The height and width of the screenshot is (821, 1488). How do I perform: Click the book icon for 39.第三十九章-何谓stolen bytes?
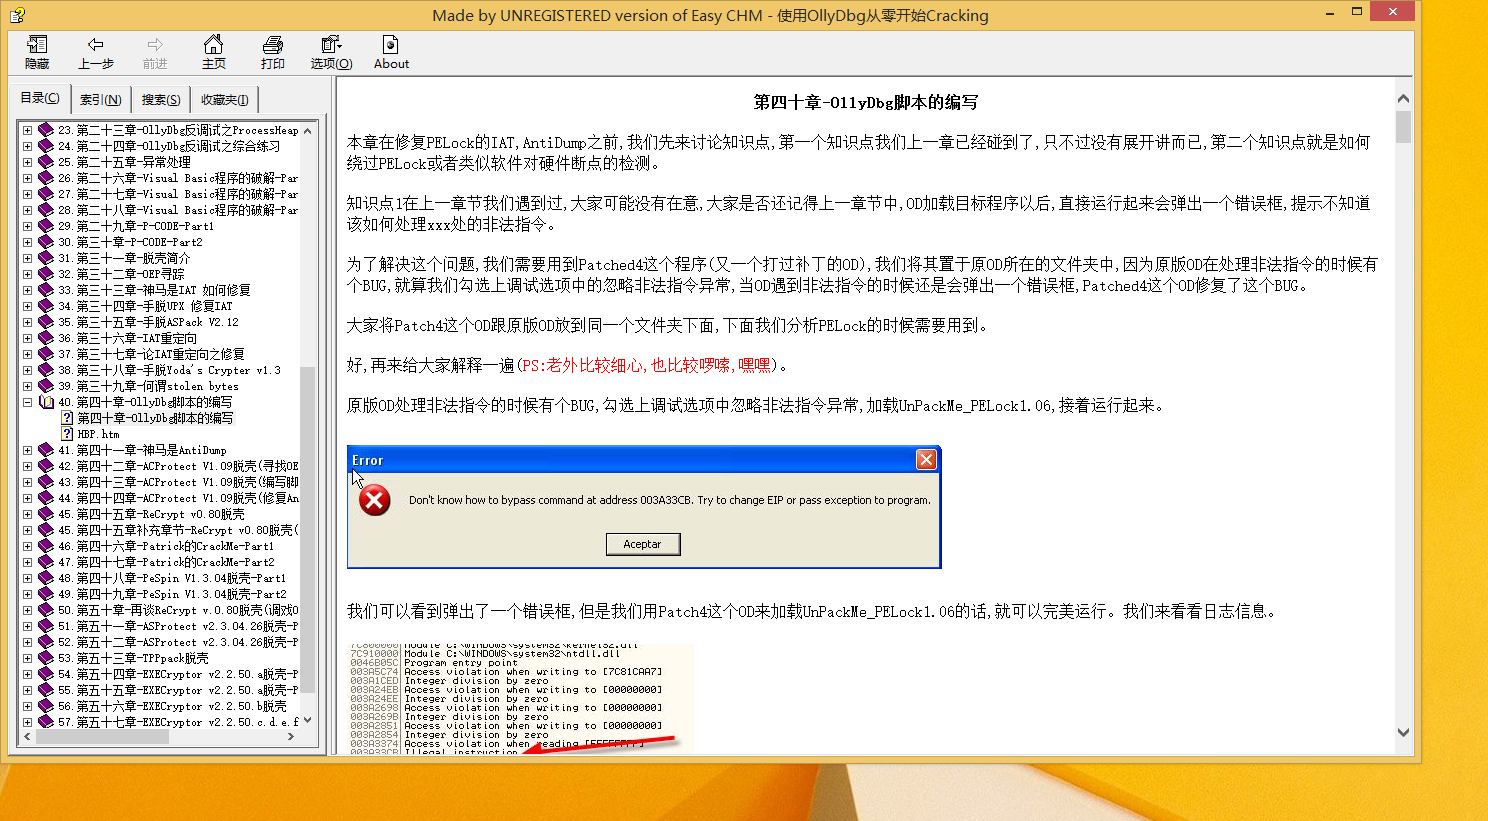coord(46,386)
